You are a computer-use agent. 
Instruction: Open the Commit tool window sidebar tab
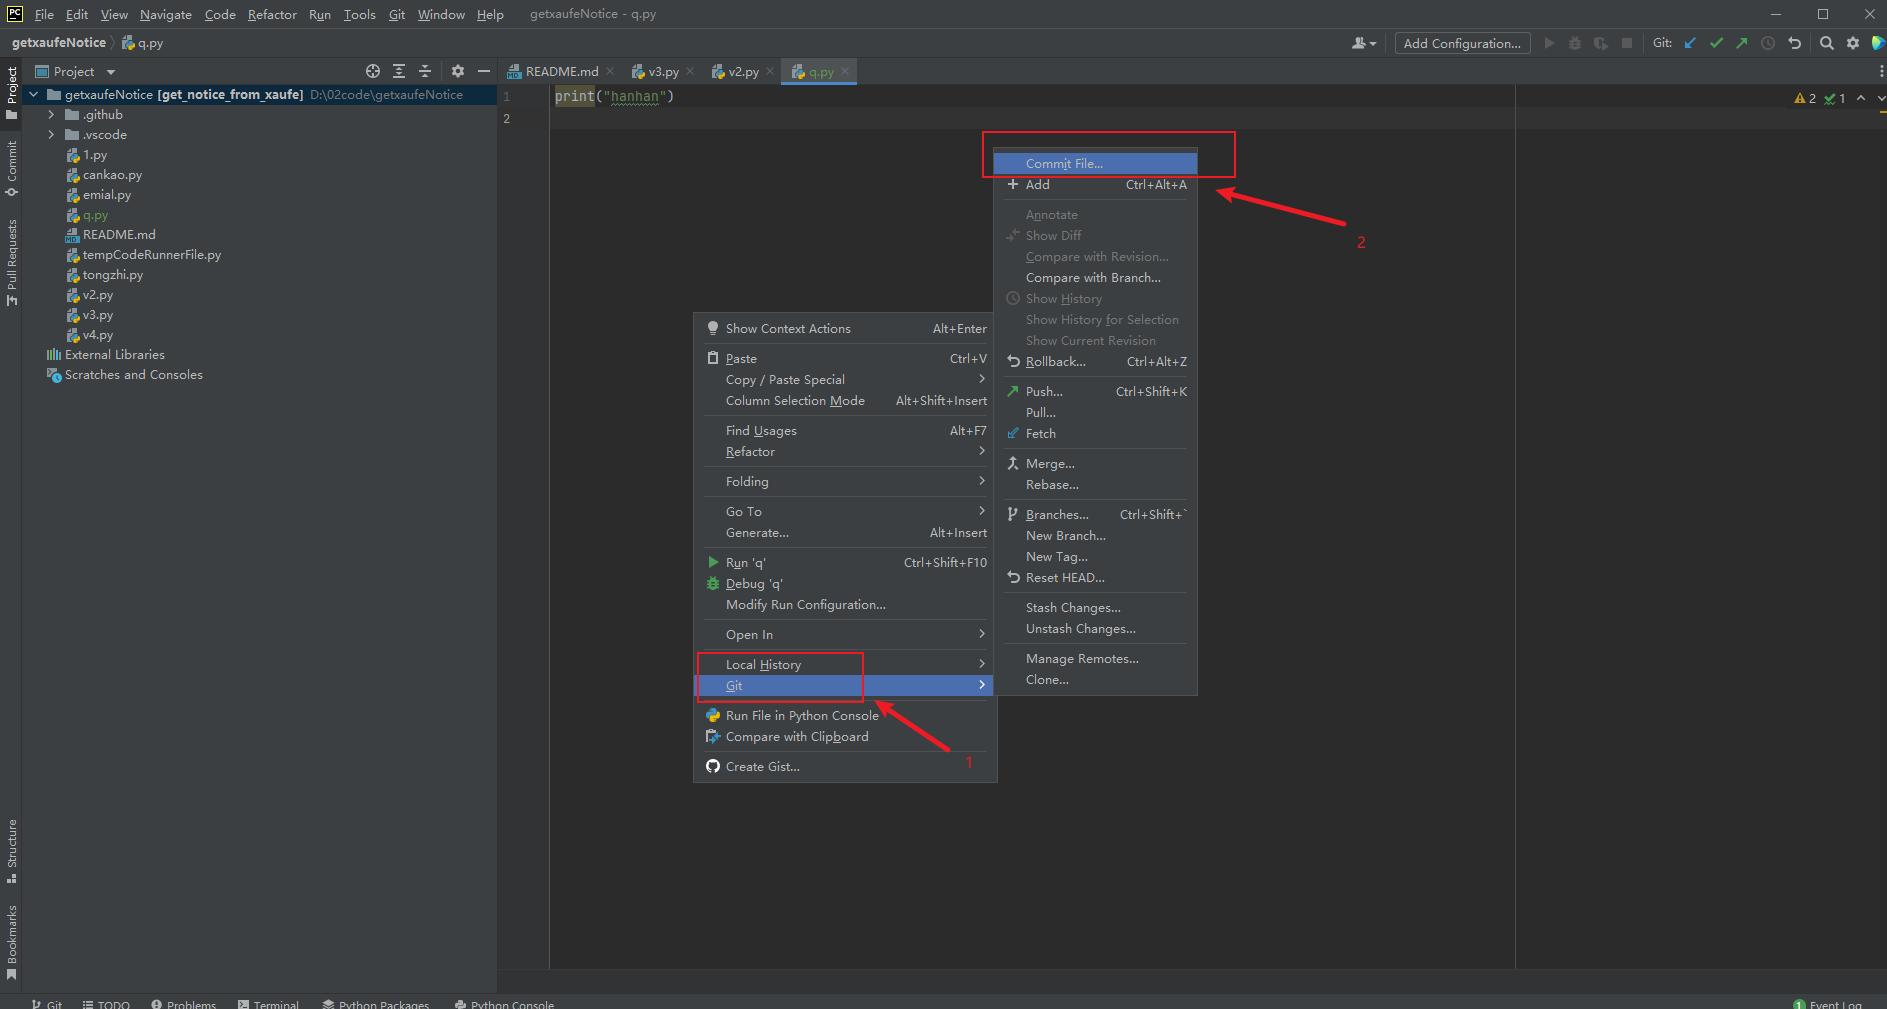(x=12, y=168)
